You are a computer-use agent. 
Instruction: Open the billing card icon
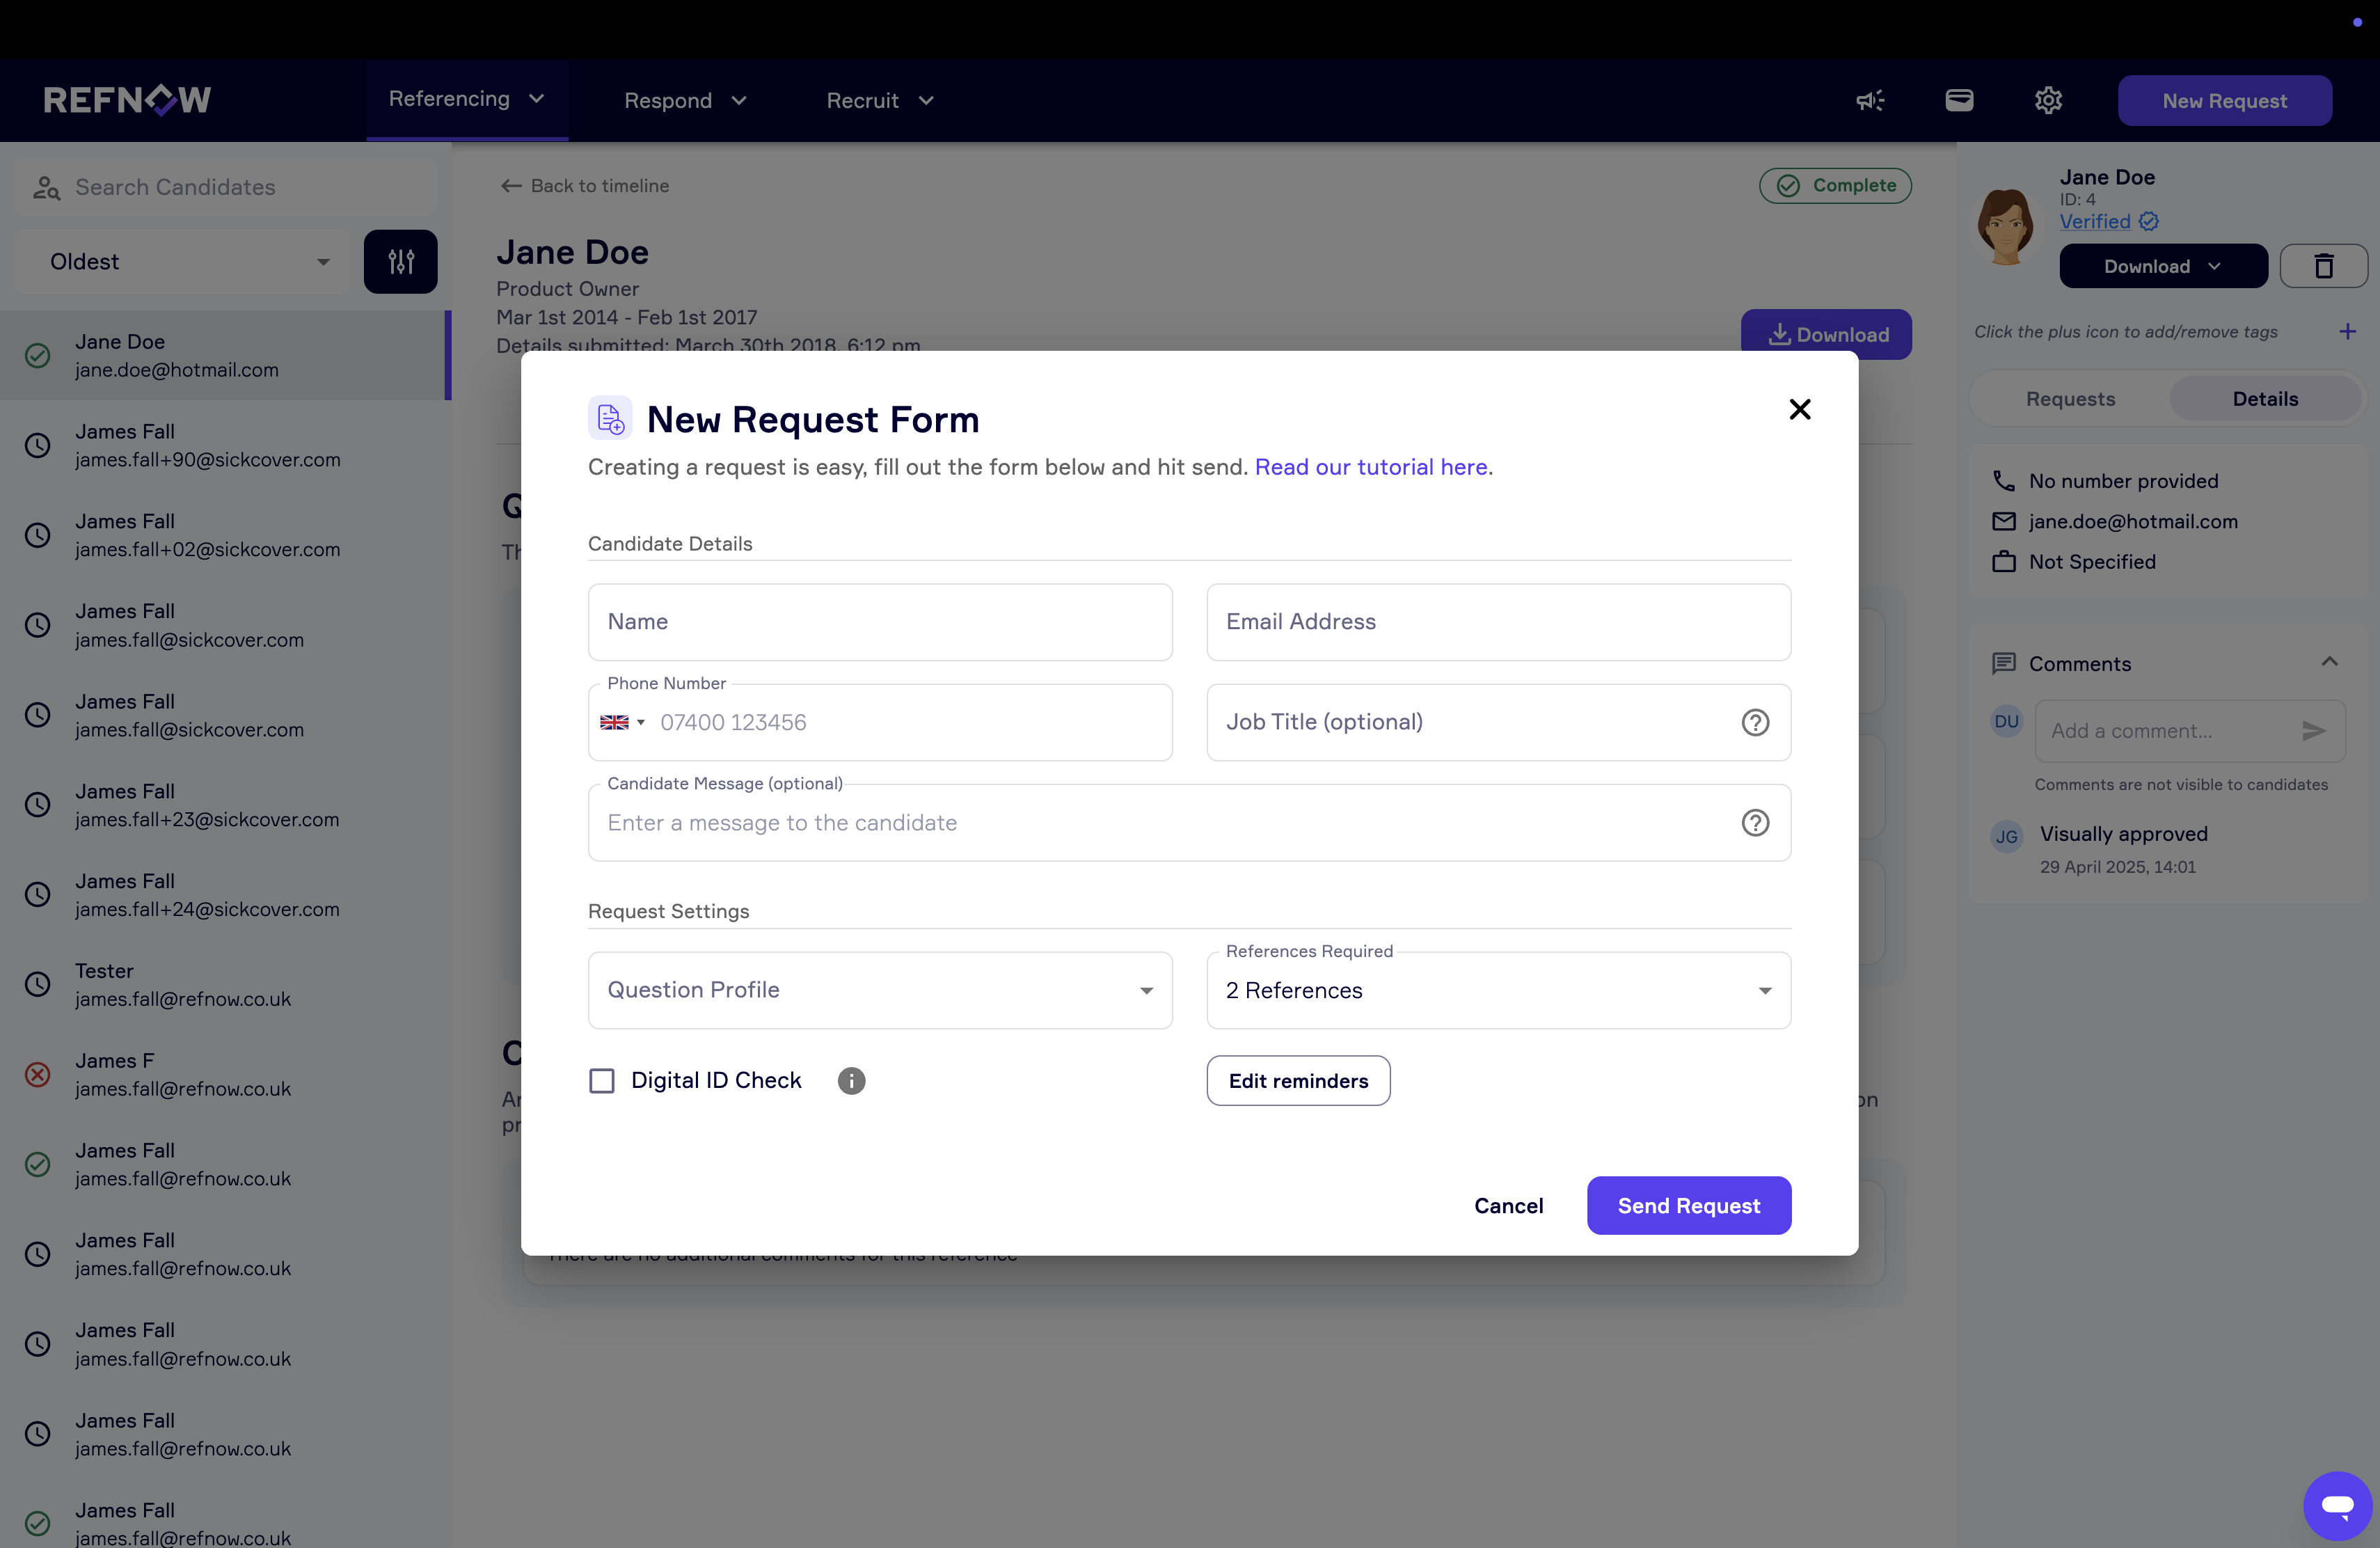(x=1959, y=100)
